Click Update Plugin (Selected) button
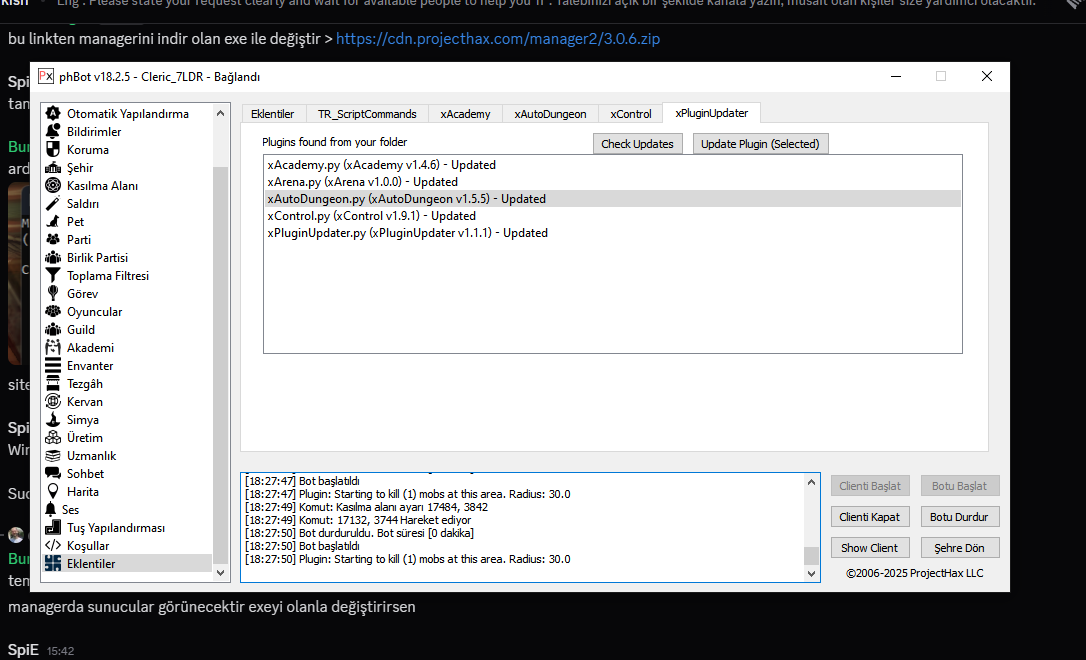1086x660 pixels. point(760,144)
